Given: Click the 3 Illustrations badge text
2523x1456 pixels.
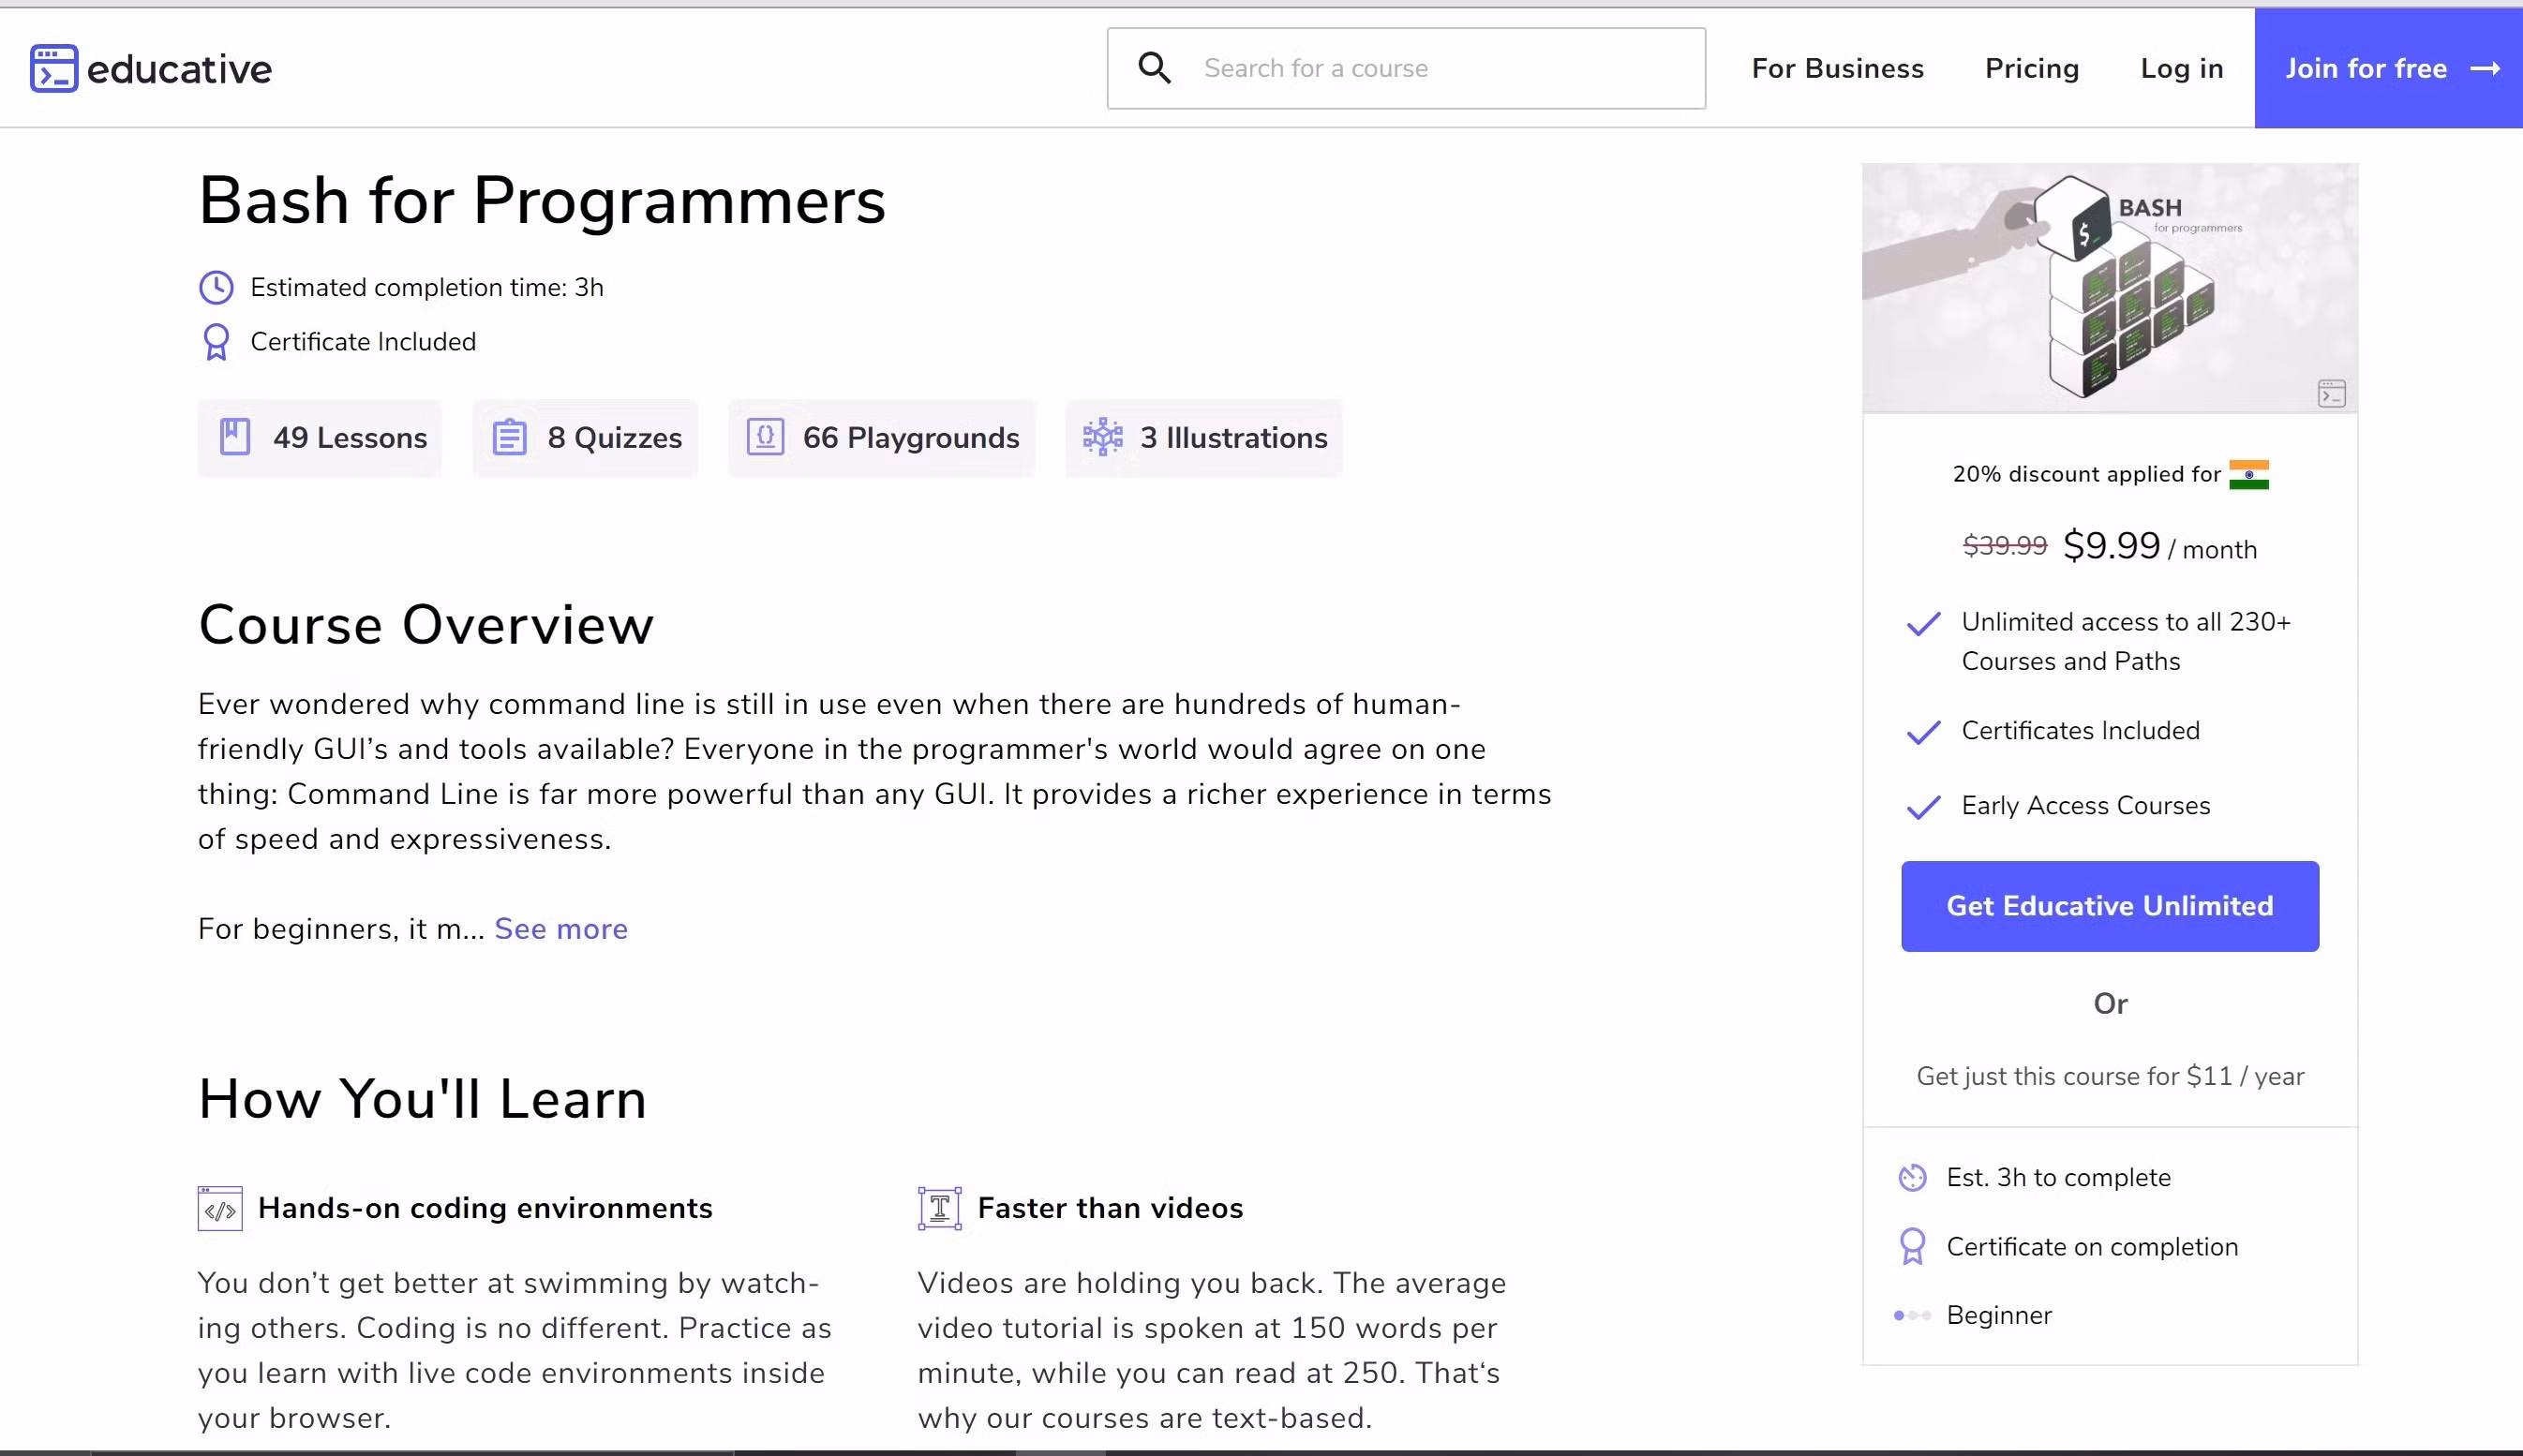Looking at the screenshot, I should click(1234, 438).
